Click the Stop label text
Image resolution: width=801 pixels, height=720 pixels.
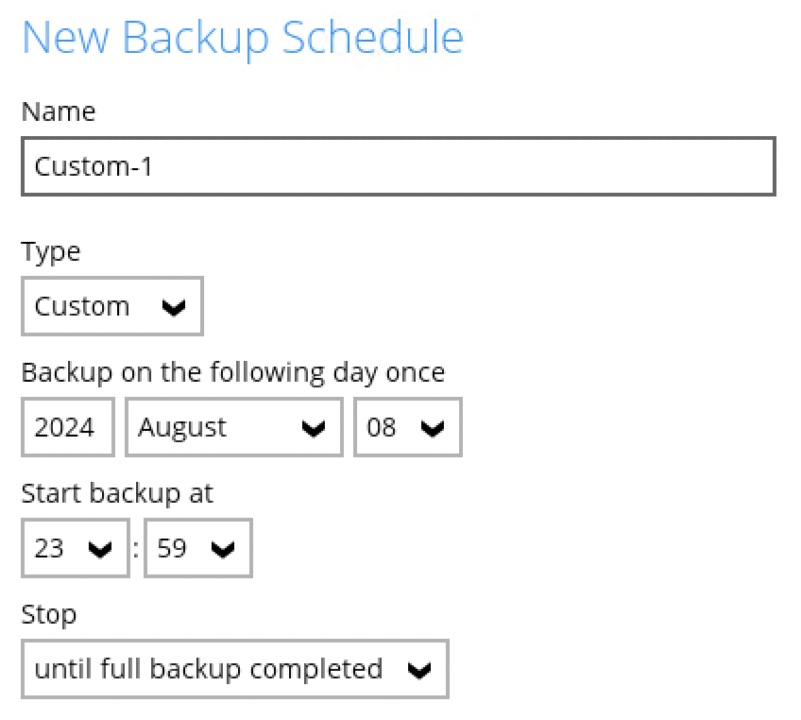tap(50, 613)
